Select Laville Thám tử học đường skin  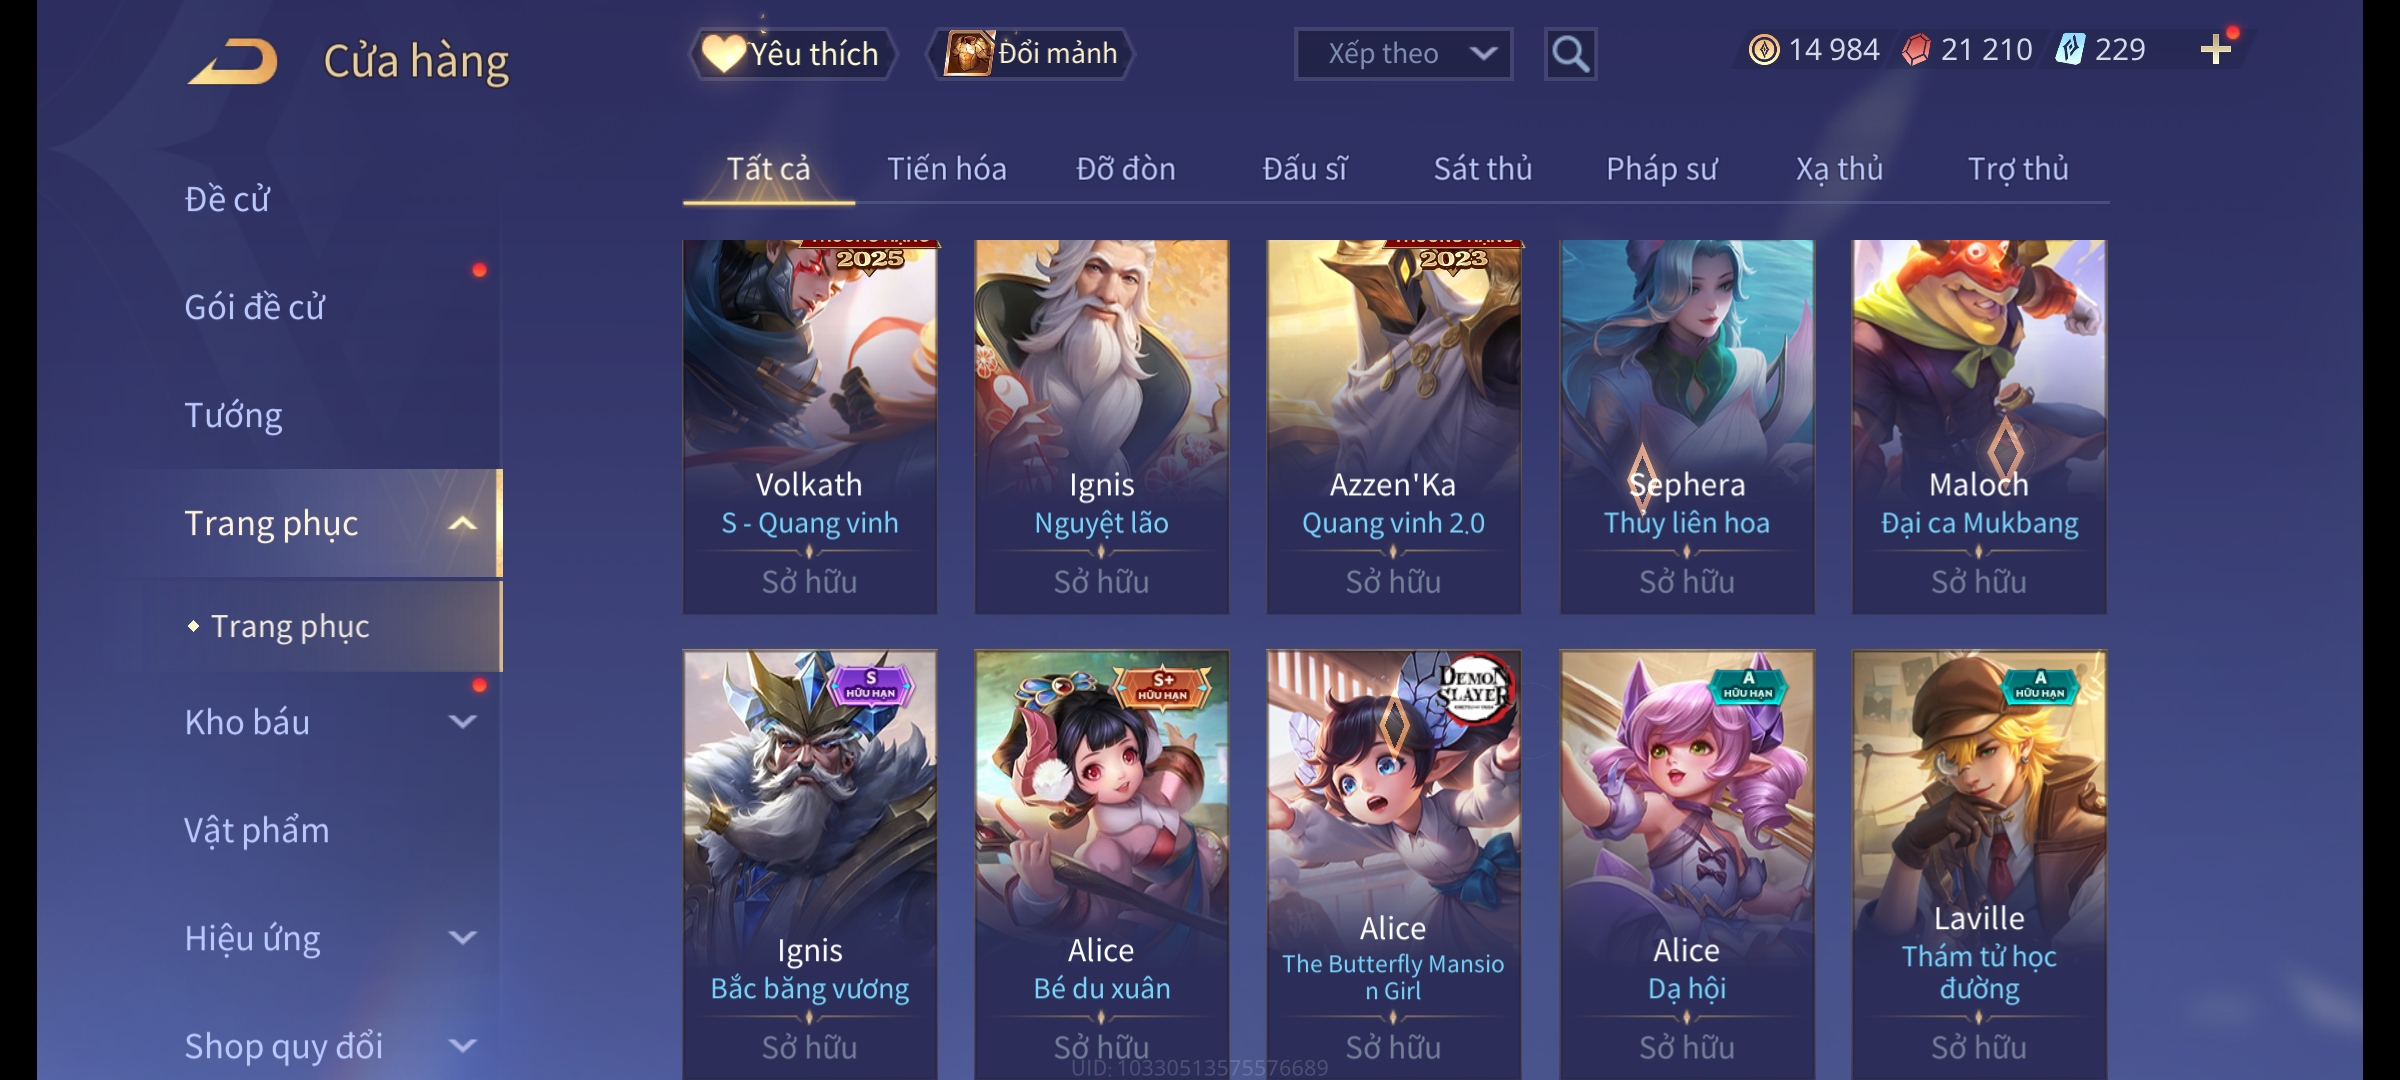click(x=1978, y=865)
